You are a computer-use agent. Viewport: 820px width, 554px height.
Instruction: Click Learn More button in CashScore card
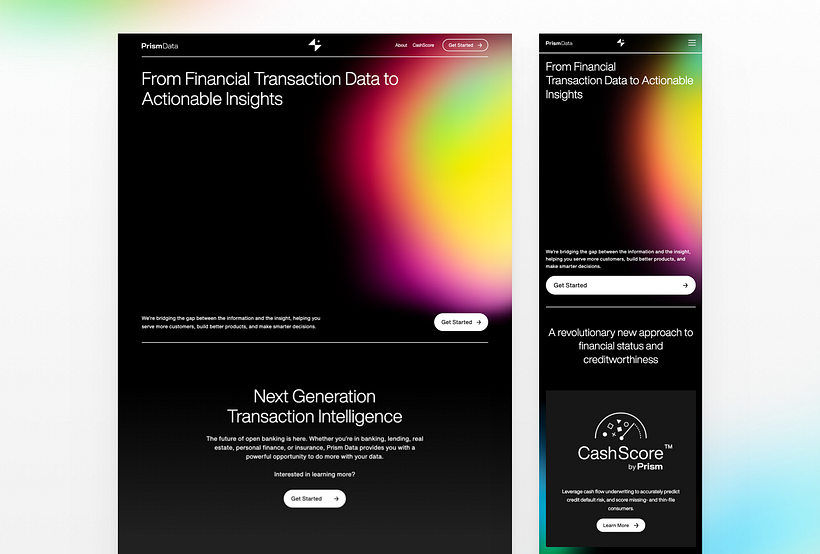[621, 525]
